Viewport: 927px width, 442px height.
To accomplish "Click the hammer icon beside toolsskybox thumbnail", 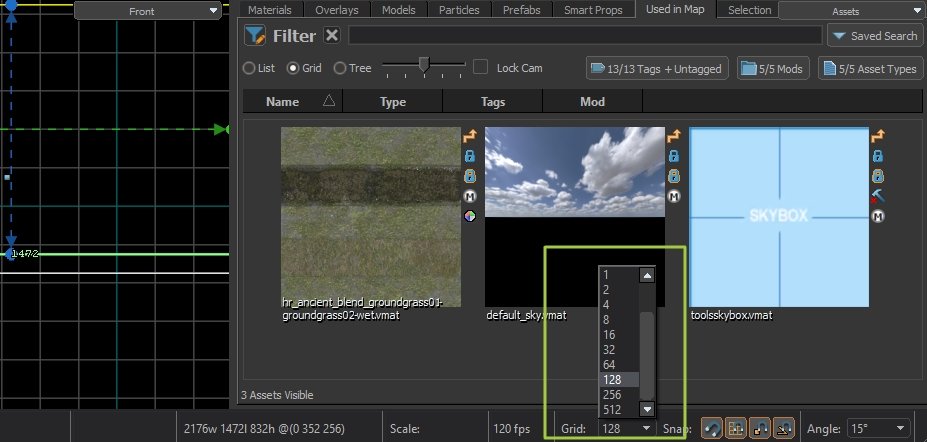I will [x=877, y=196].
